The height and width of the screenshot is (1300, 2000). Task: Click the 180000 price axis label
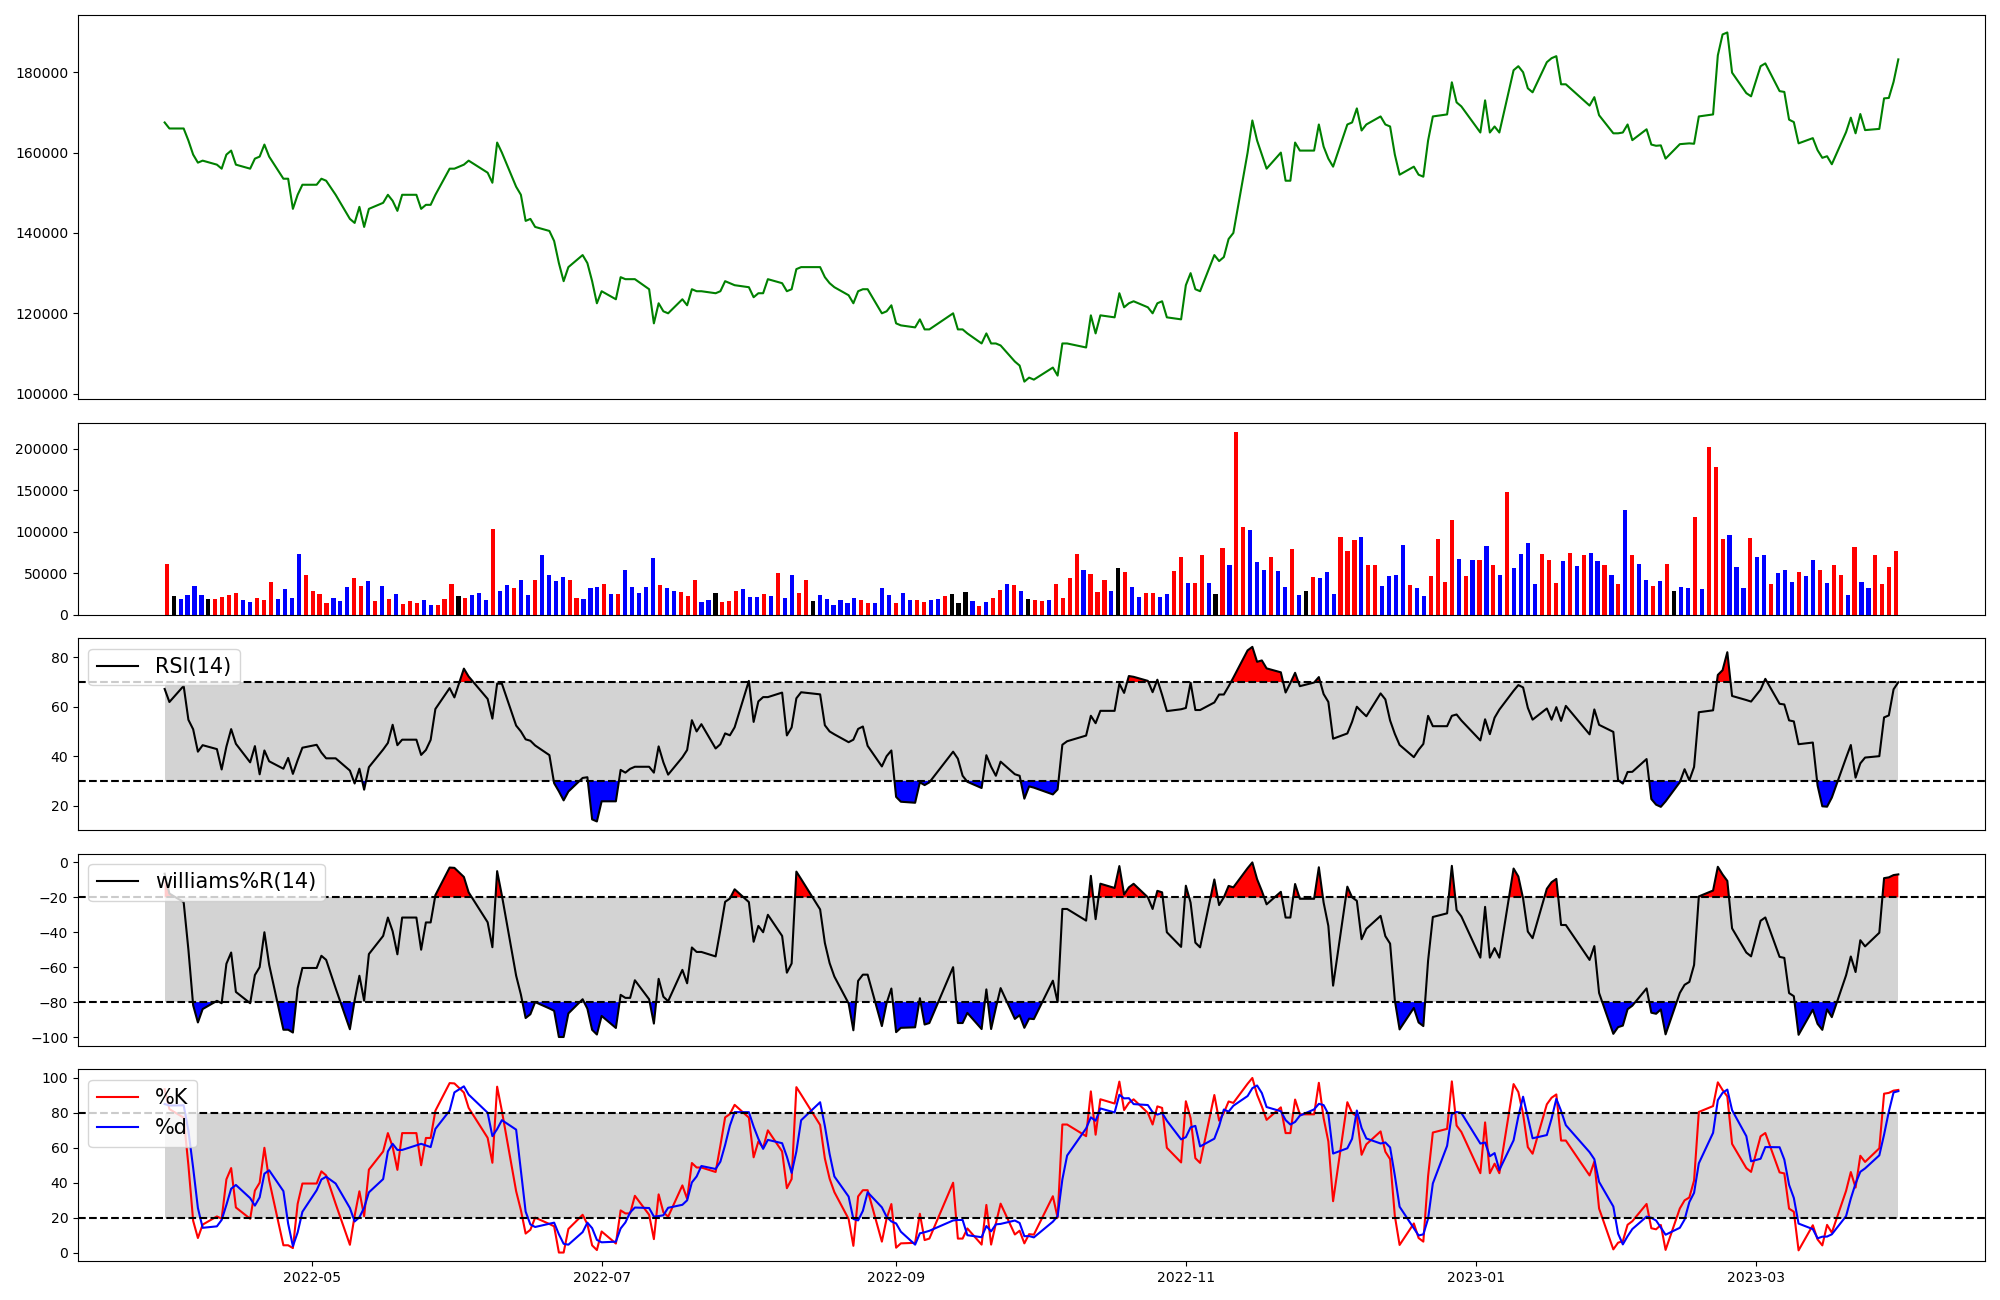click(42, 73)
